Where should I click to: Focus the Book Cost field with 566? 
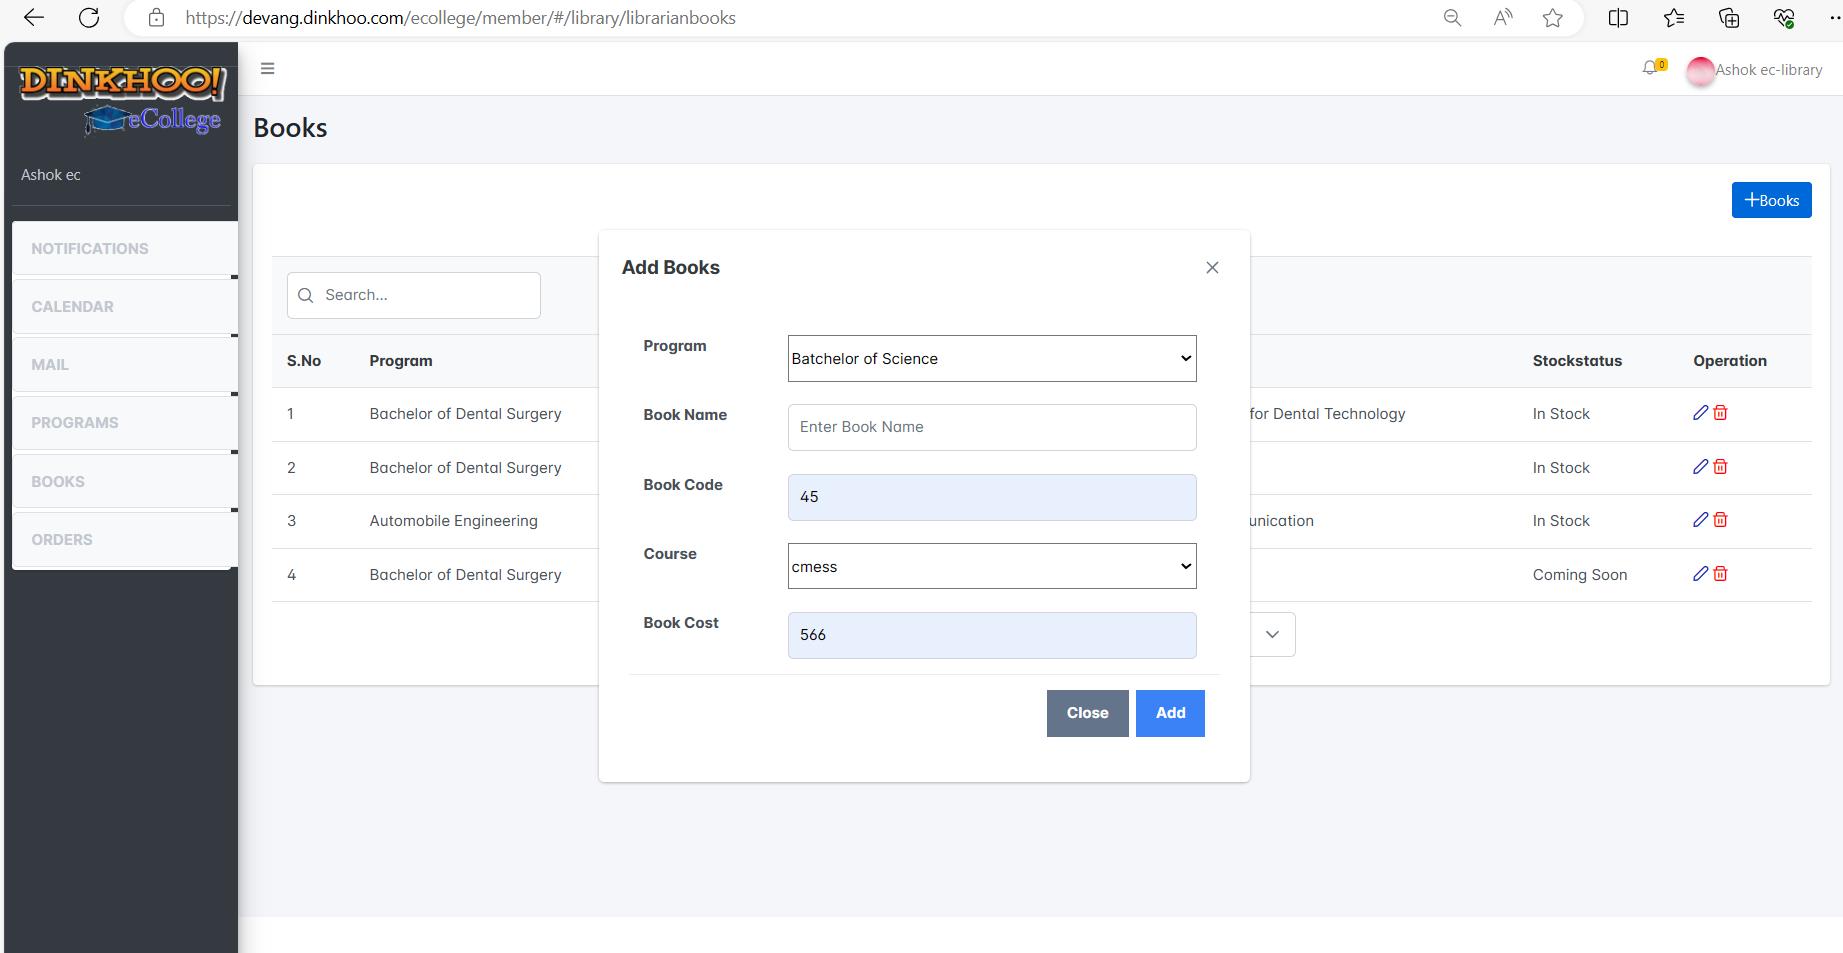pos(992,635)
